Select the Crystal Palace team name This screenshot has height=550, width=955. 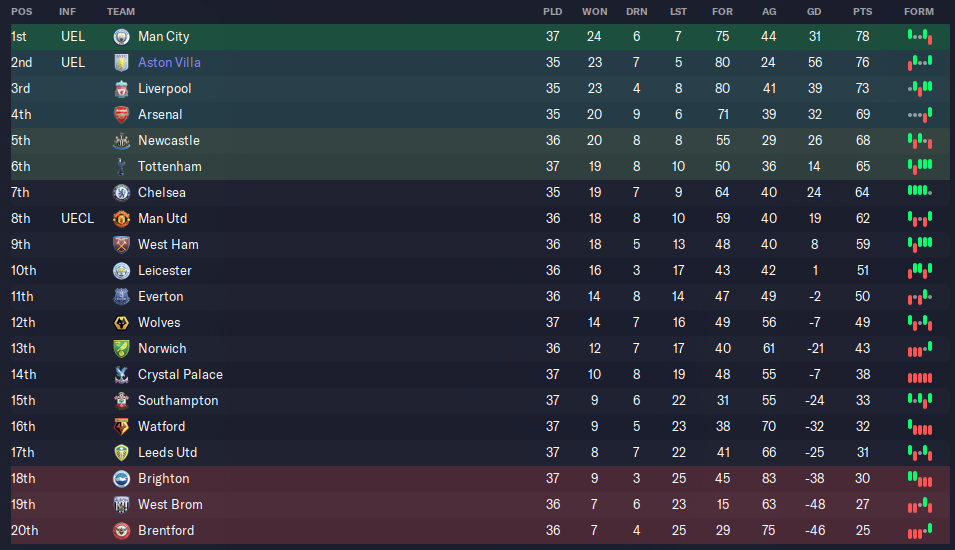click(180, 375)
